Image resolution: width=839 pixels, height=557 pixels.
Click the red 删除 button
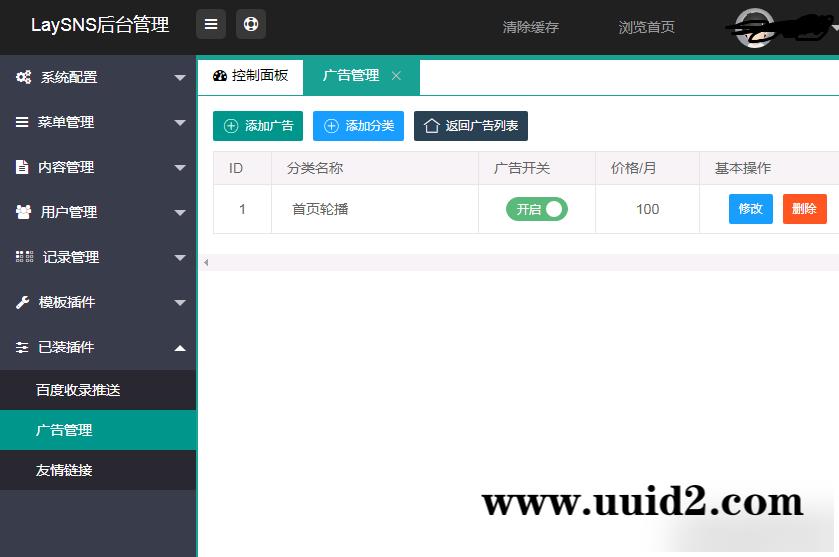(804, 209)
